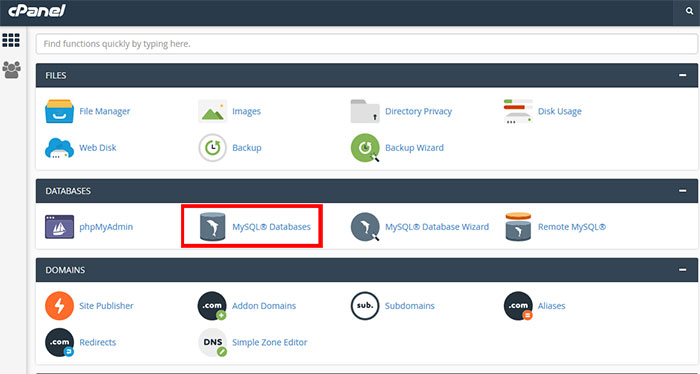Open the Web Disk cloud icon
Screen dimensions: 700x374
(x=59, y=148)
